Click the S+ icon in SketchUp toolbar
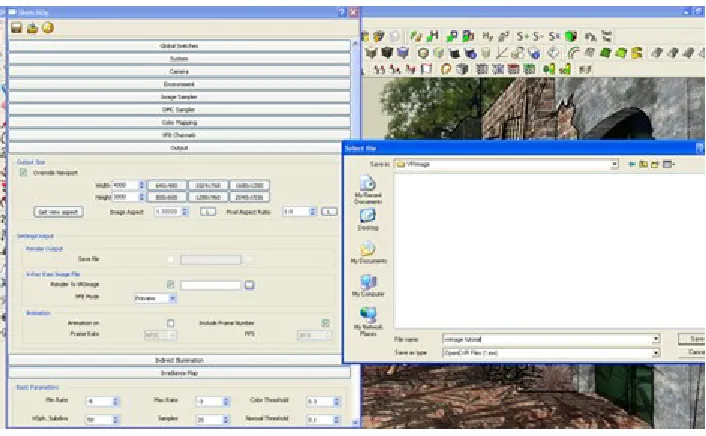Screen dimensions: 706x436 click(523, 36)
